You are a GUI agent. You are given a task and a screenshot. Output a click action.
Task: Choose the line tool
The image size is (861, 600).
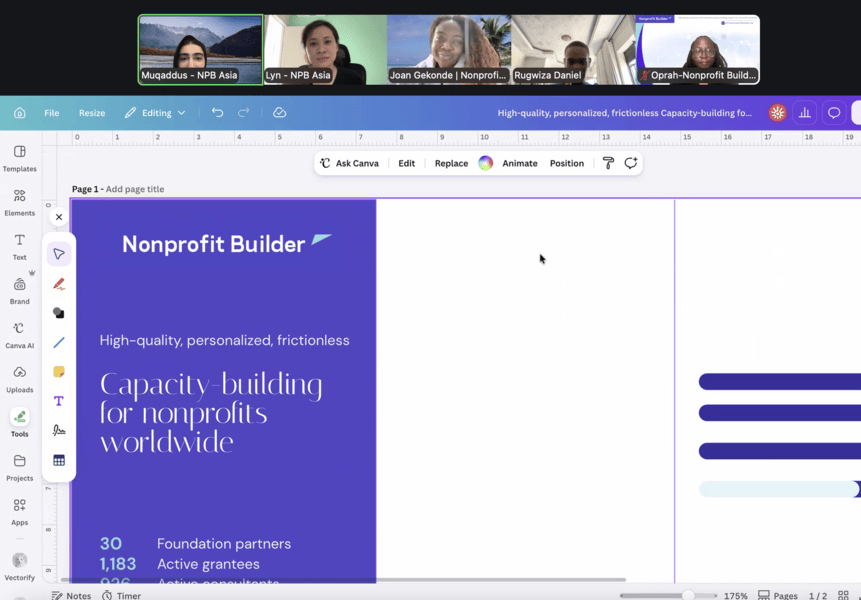click(59, 343)
